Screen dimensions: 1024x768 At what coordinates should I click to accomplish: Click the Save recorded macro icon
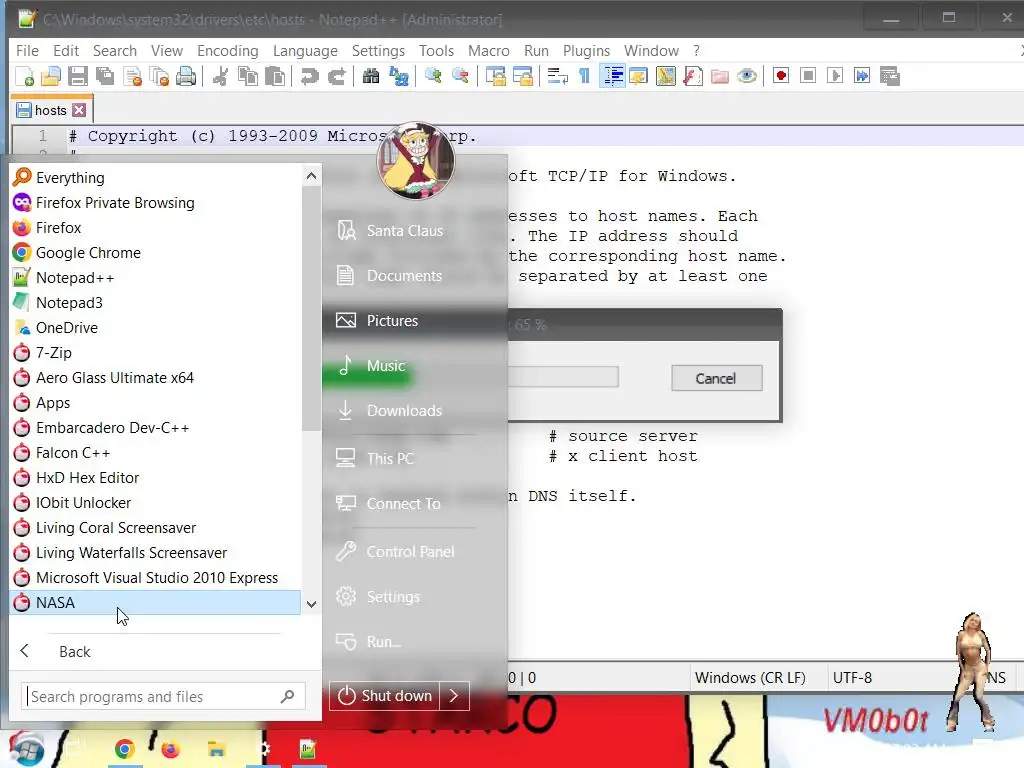tap(889, 76)
